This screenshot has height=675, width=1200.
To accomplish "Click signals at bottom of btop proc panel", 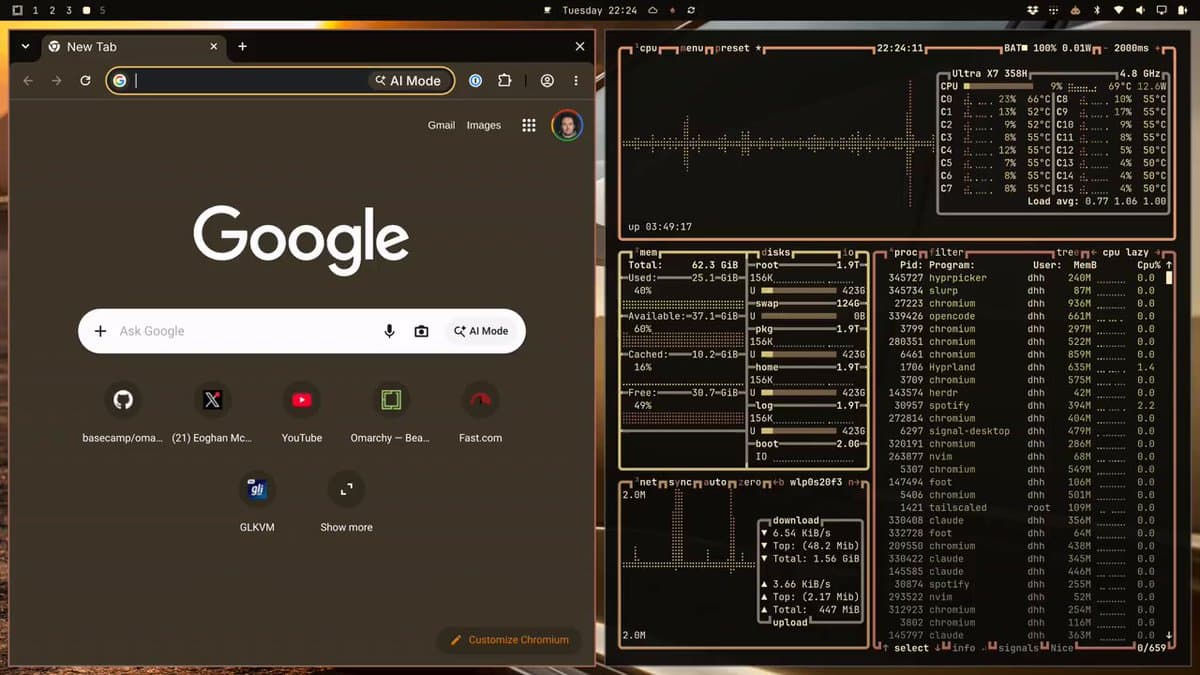I will [1019, 648].
